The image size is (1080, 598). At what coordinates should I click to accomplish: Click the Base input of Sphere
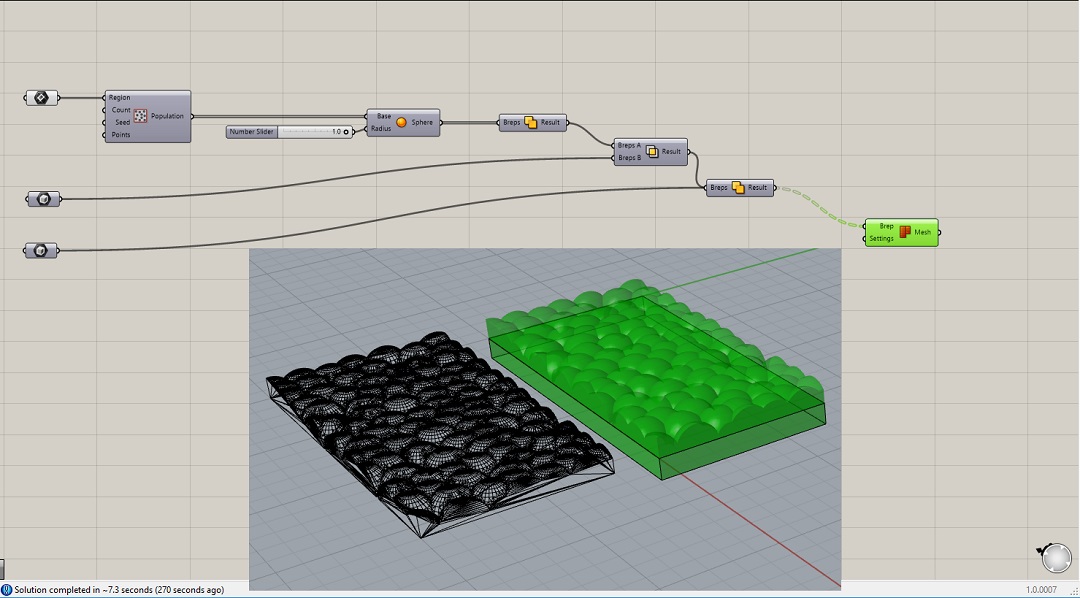[x=384, y=116]
